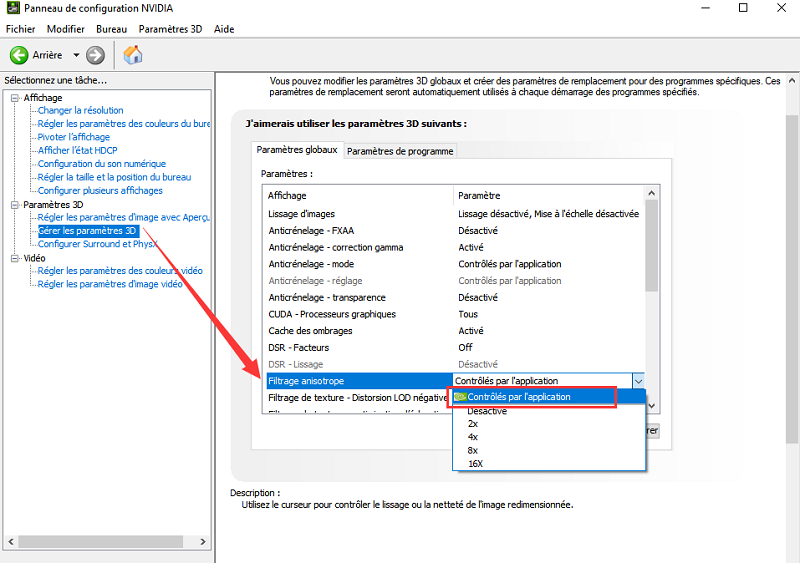Click the task pane horizontal scrollbar thumb
This screenshot has width=800, height=563.
tap(101, 542)
